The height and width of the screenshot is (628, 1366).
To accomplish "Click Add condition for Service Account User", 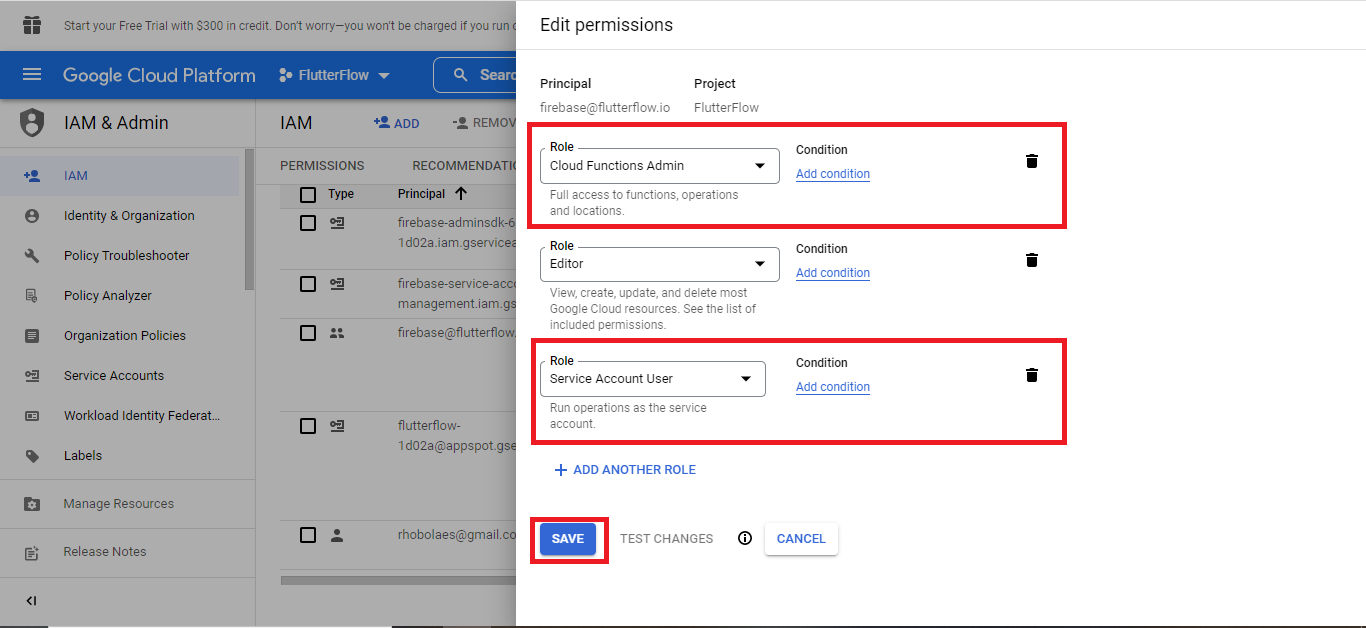I will click(x=833, y=387).
